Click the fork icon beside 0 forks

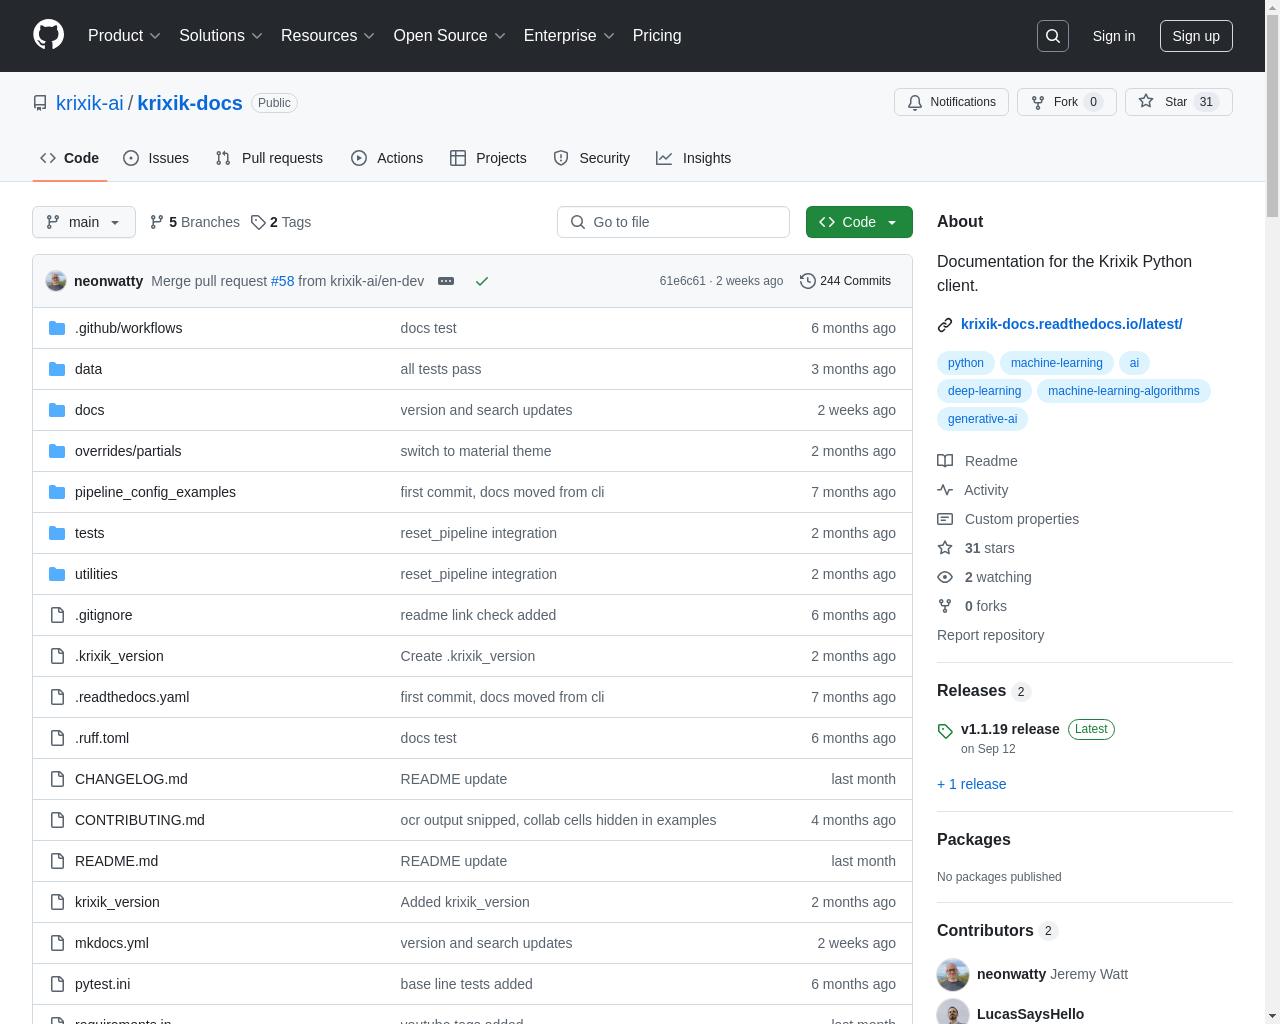(945, 606)
